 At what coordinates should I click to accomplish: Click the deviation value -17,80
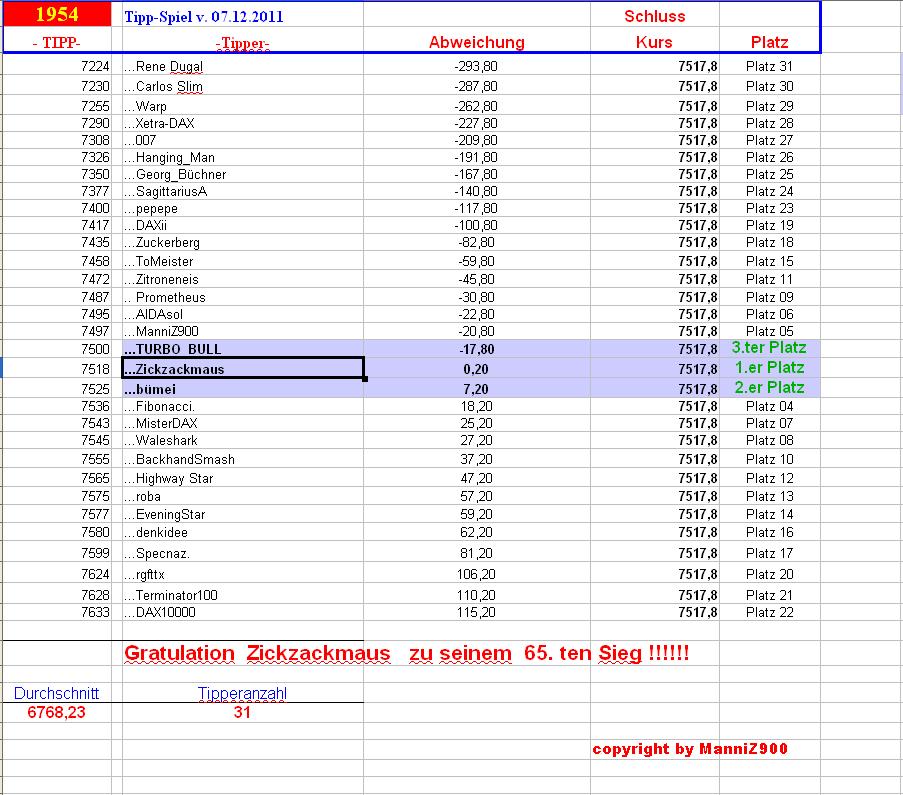tap(476, 349)
